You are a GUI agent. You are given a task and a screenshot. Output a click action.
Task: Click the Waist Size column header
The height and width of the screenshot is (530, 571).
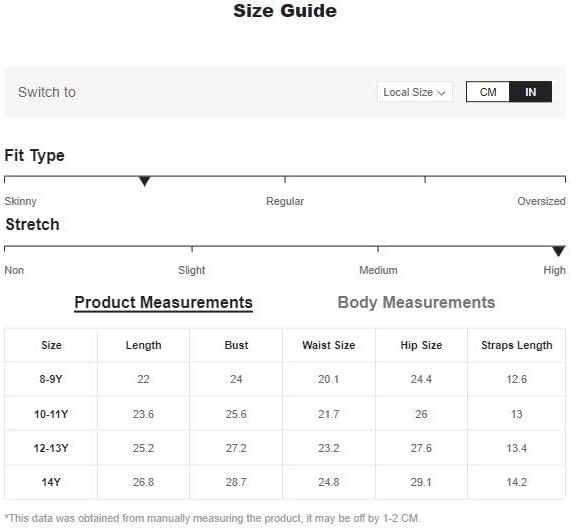point(329,345)
